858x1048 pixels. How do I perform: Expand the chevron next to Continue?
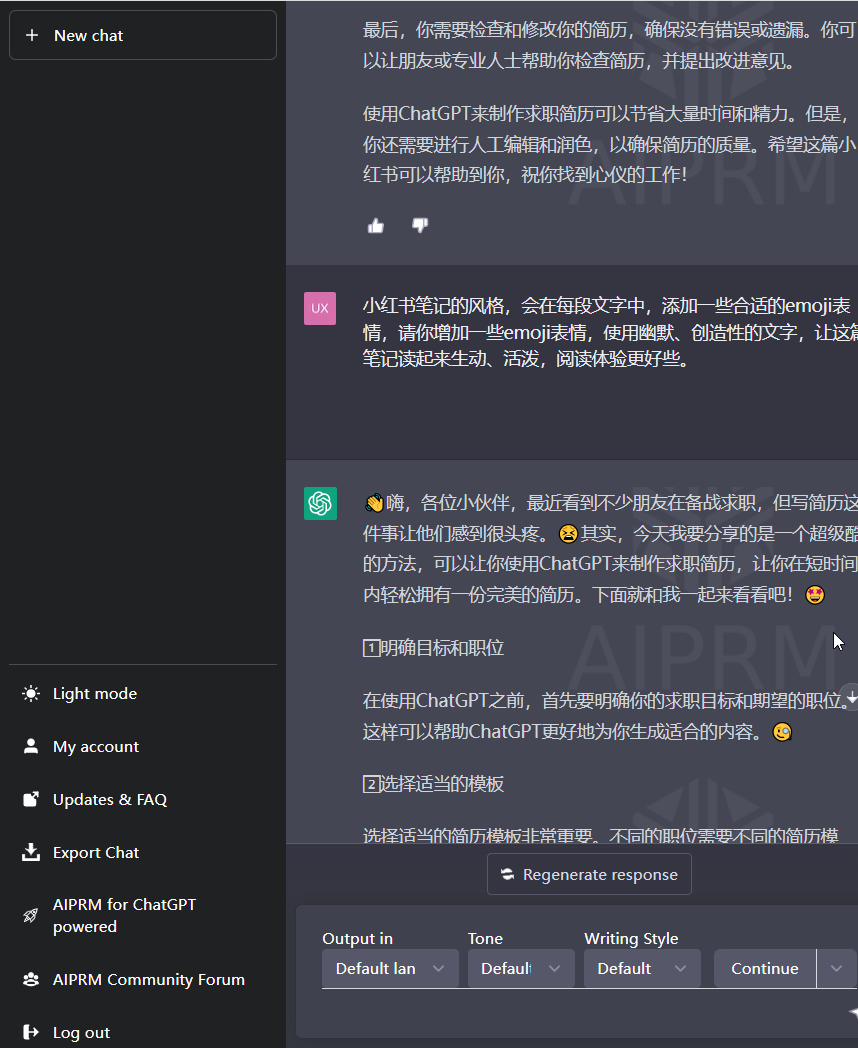(836, 968)
